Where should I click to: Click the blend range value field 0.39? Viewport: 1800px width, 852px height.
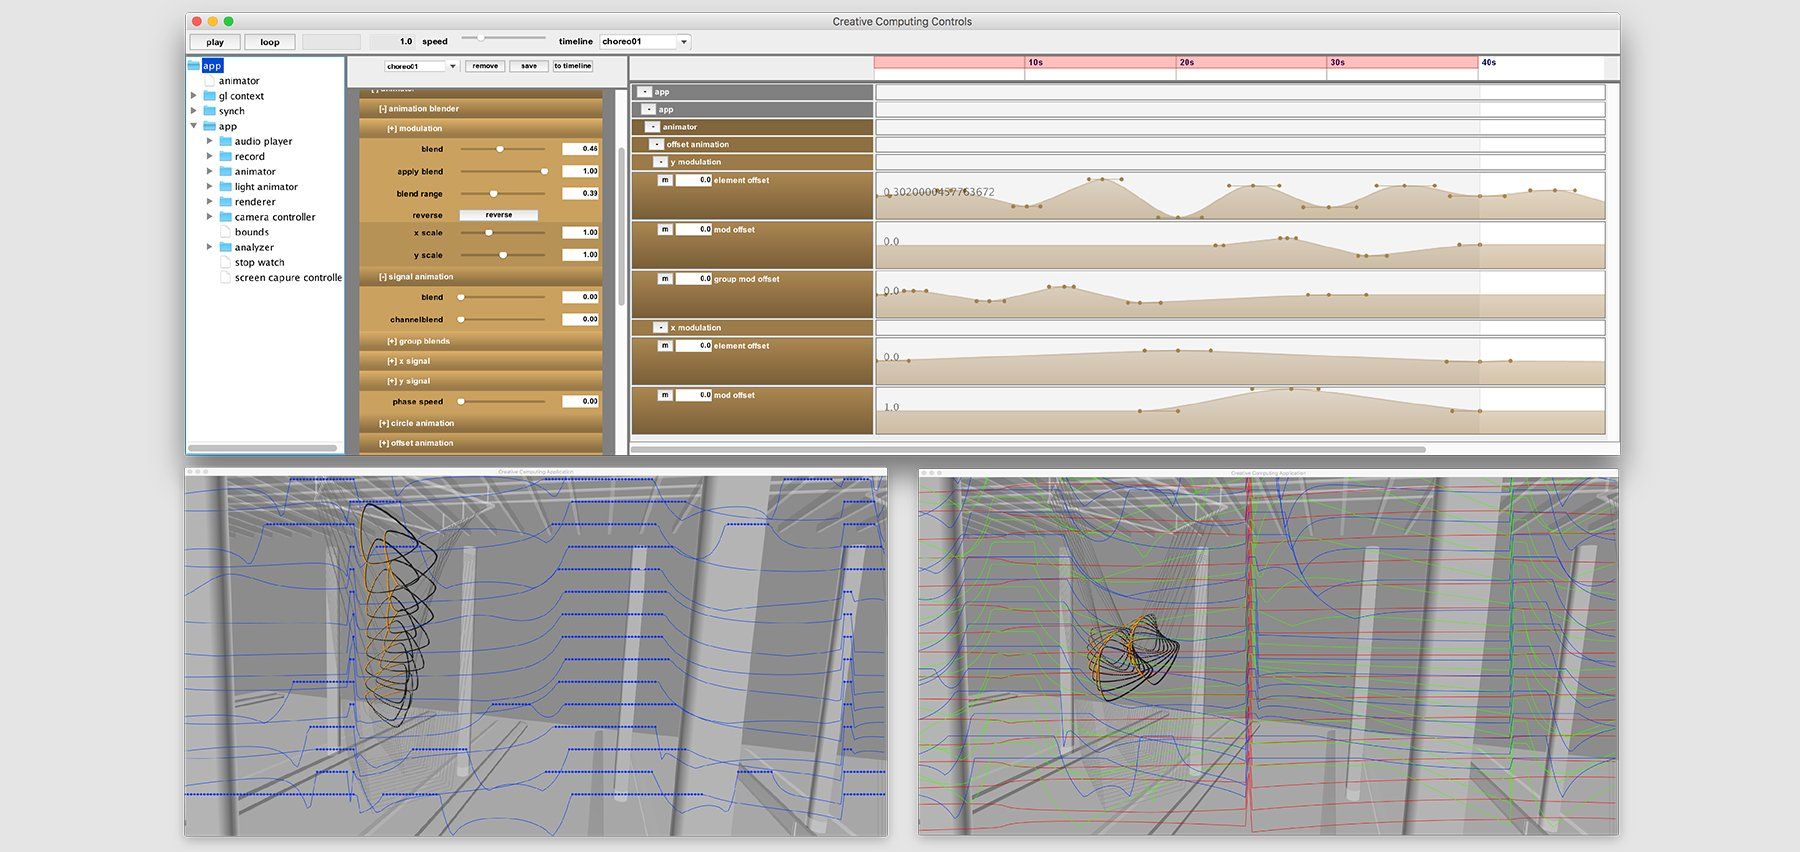[580, 193]
